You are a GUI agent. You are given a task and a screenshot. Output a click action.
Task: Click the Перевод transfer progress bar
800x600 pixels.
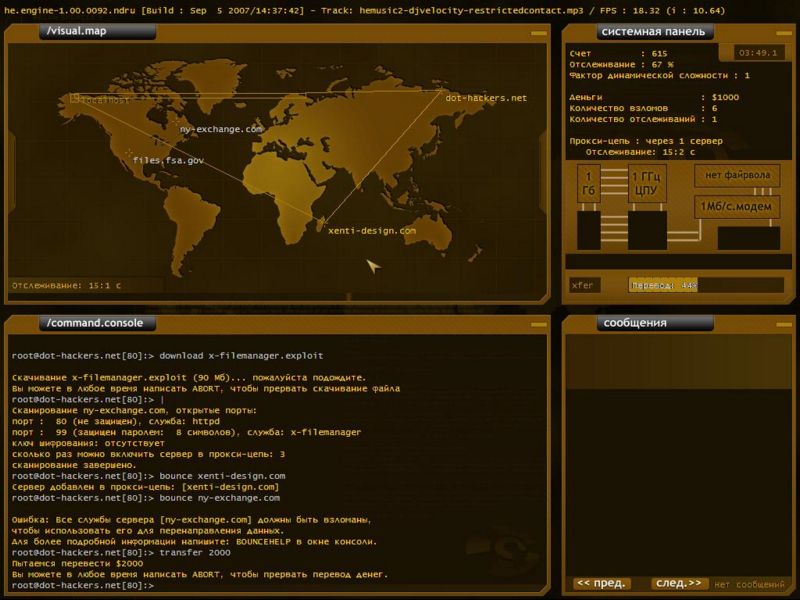(706, 285)
